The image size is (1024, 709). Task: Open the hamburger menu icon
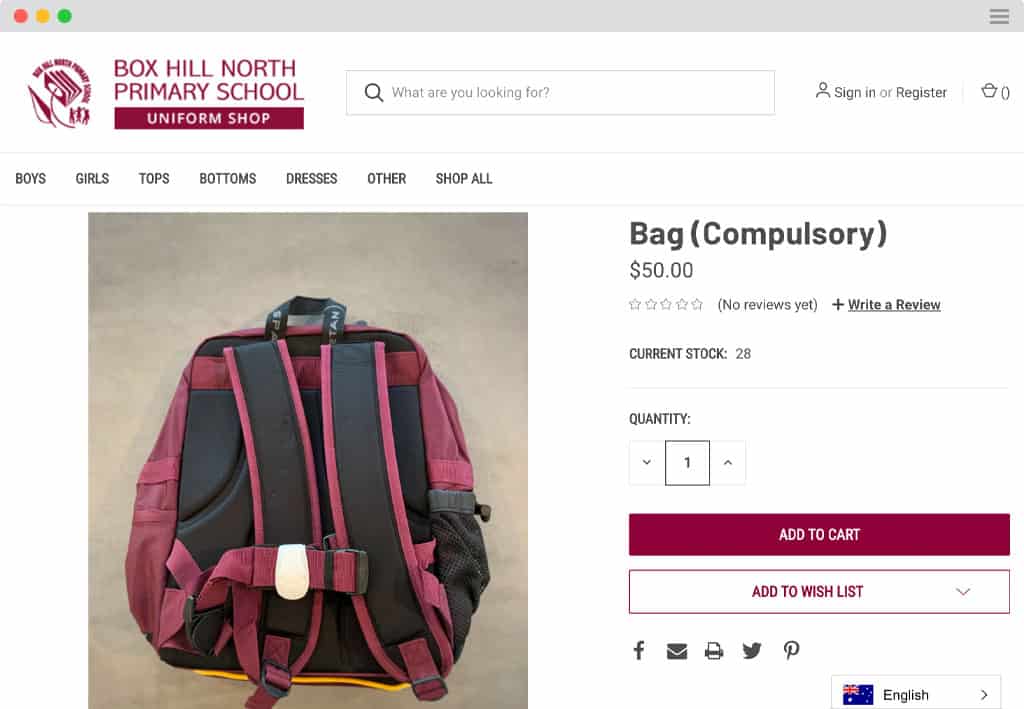999,16
